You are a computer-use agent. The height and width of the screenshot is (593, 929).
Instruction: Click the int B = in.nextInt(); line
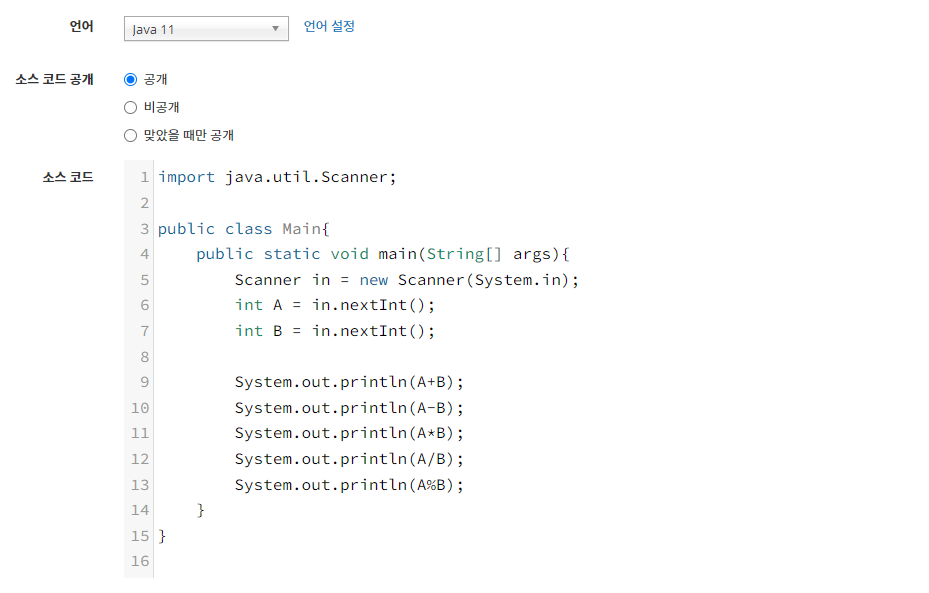pyautogui.click(x=335, y=331)
